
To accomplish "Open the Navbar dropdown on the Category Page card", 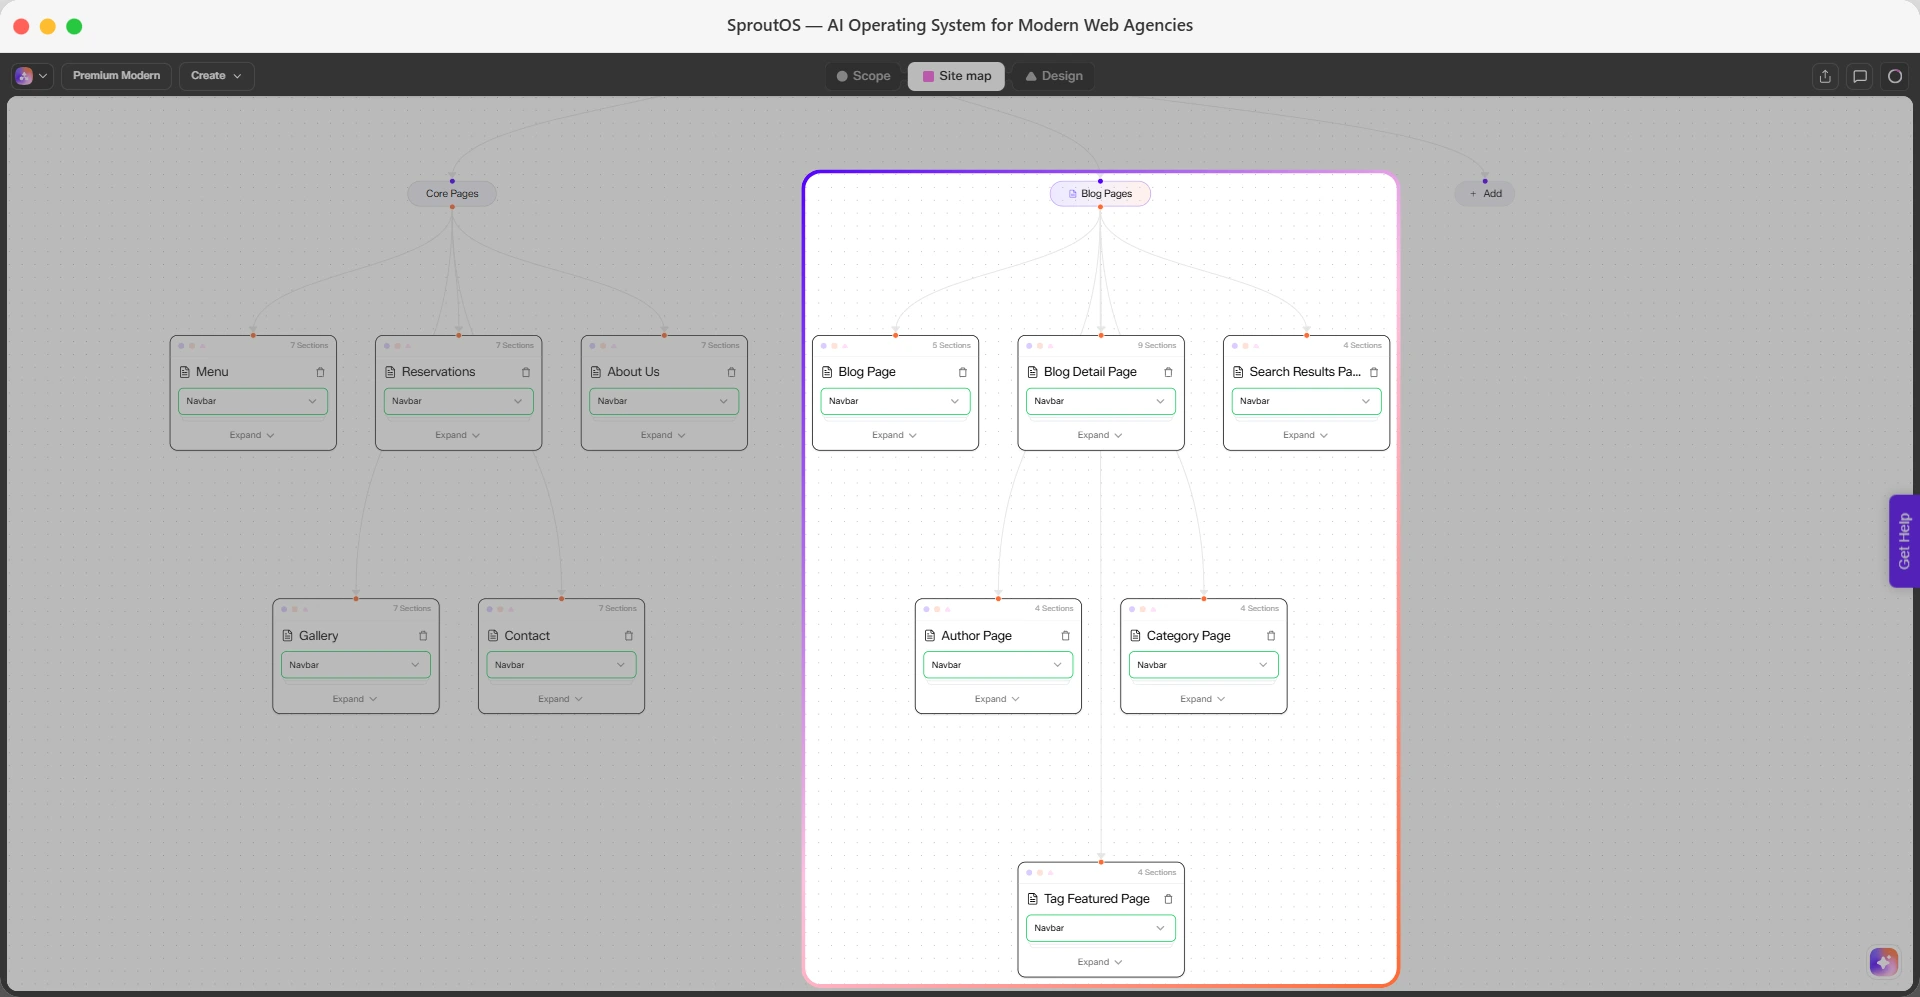I will (x=1204, y=665).
